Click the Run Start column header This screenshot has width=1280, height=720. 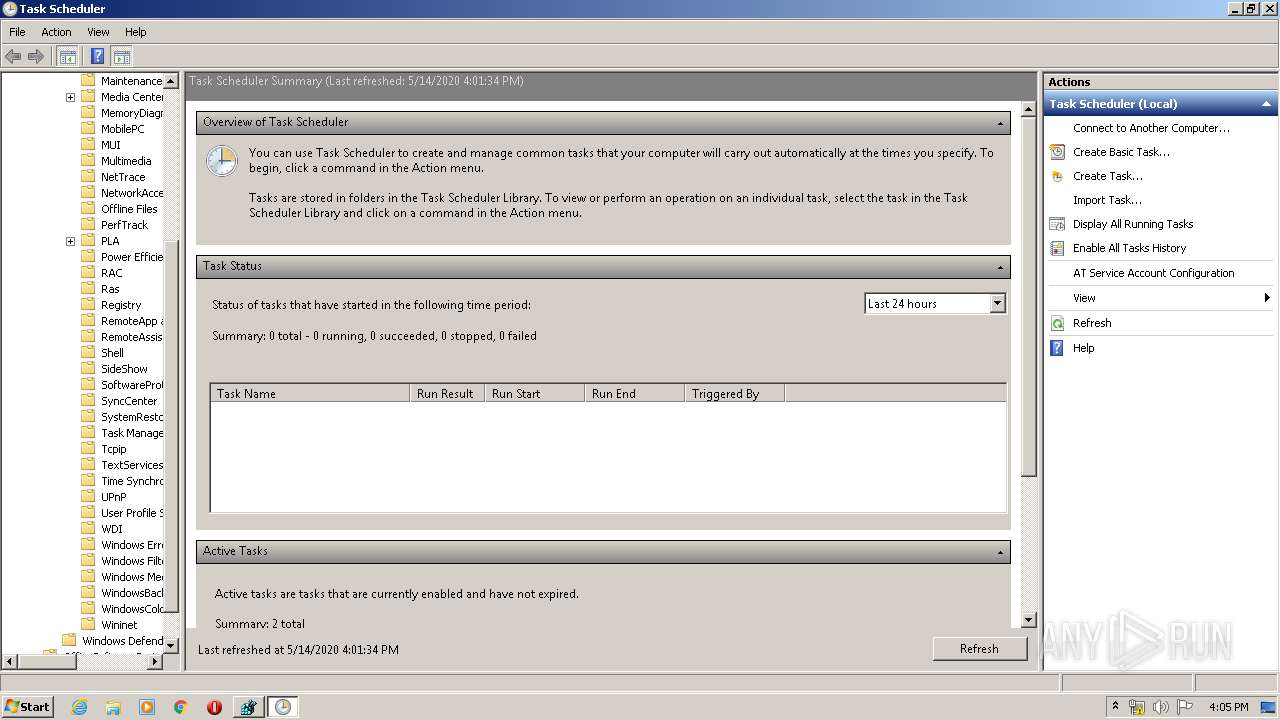(535, 394)
